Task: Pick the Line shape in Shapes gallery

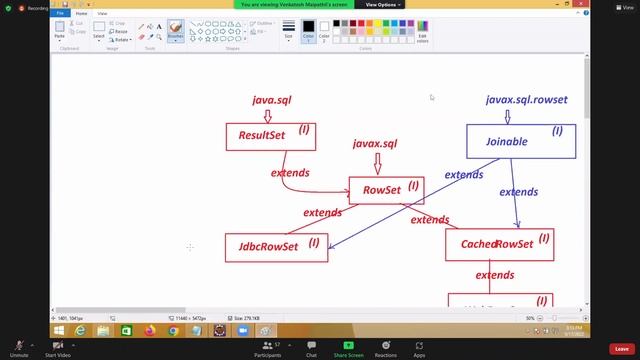Action: [193, 24]
